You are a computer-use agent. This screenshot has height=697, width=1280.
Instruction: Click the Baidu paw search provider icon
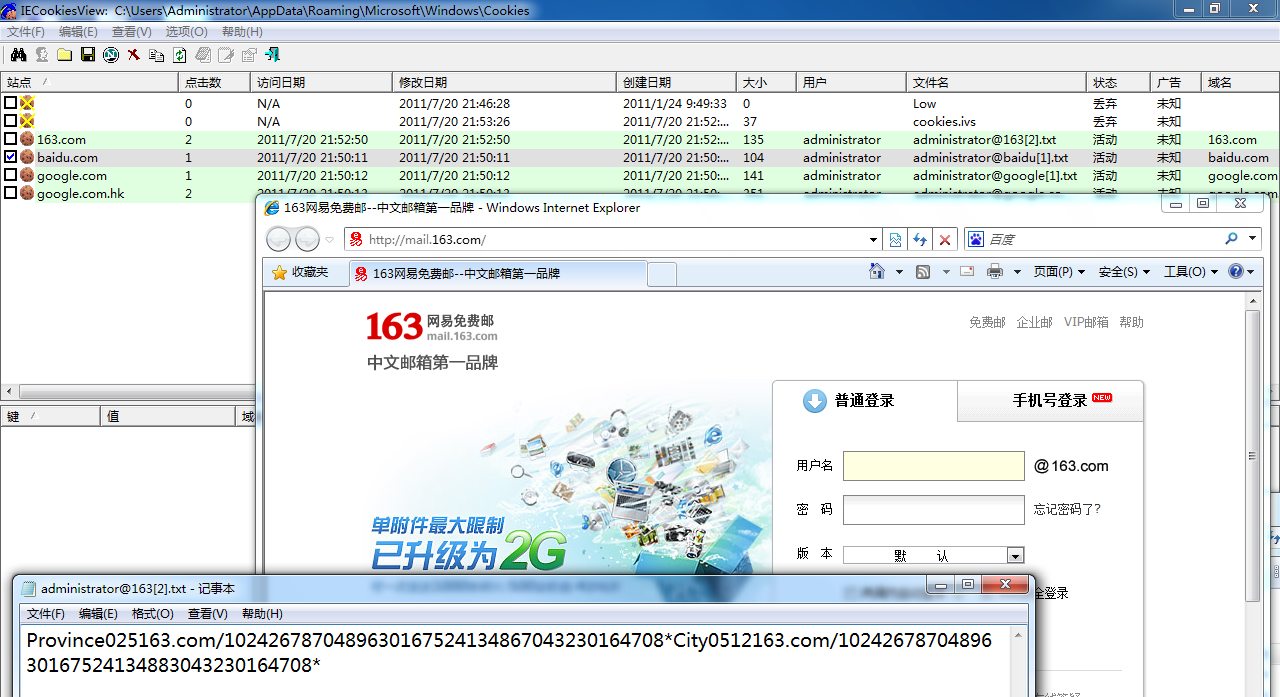click(x=976, y=239)
